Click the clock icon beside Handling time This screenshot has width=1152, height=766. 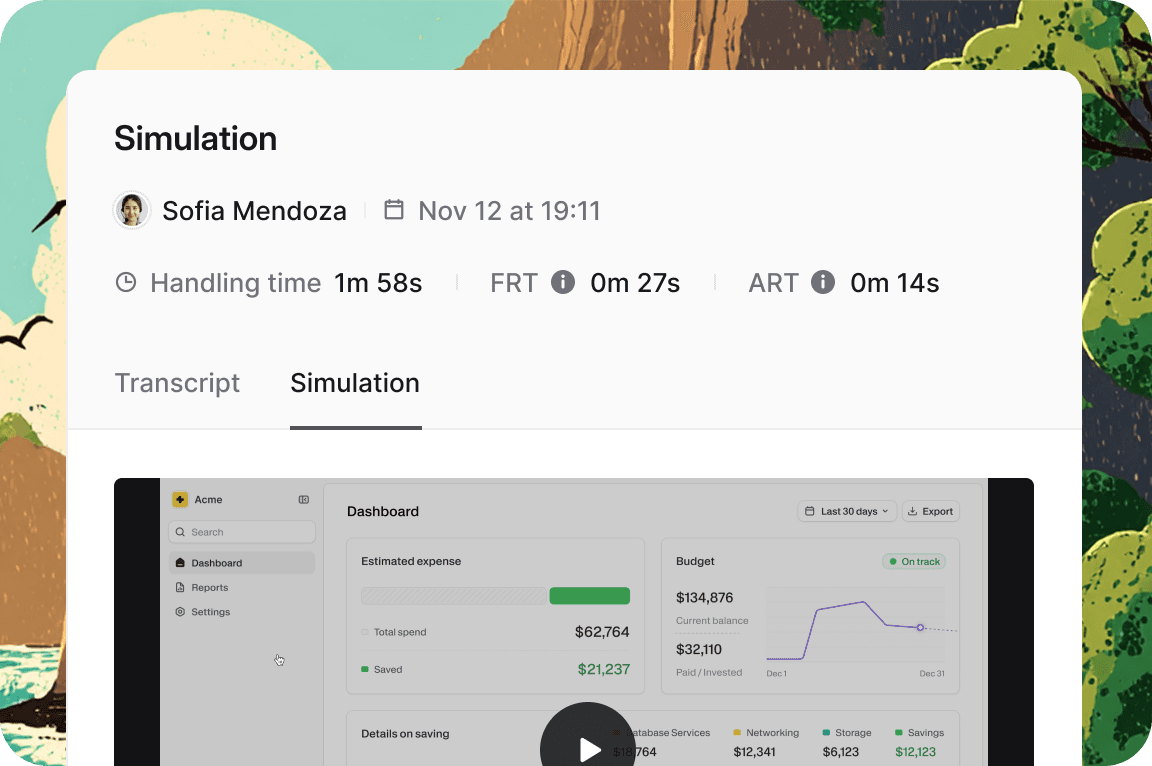point(126,282)
